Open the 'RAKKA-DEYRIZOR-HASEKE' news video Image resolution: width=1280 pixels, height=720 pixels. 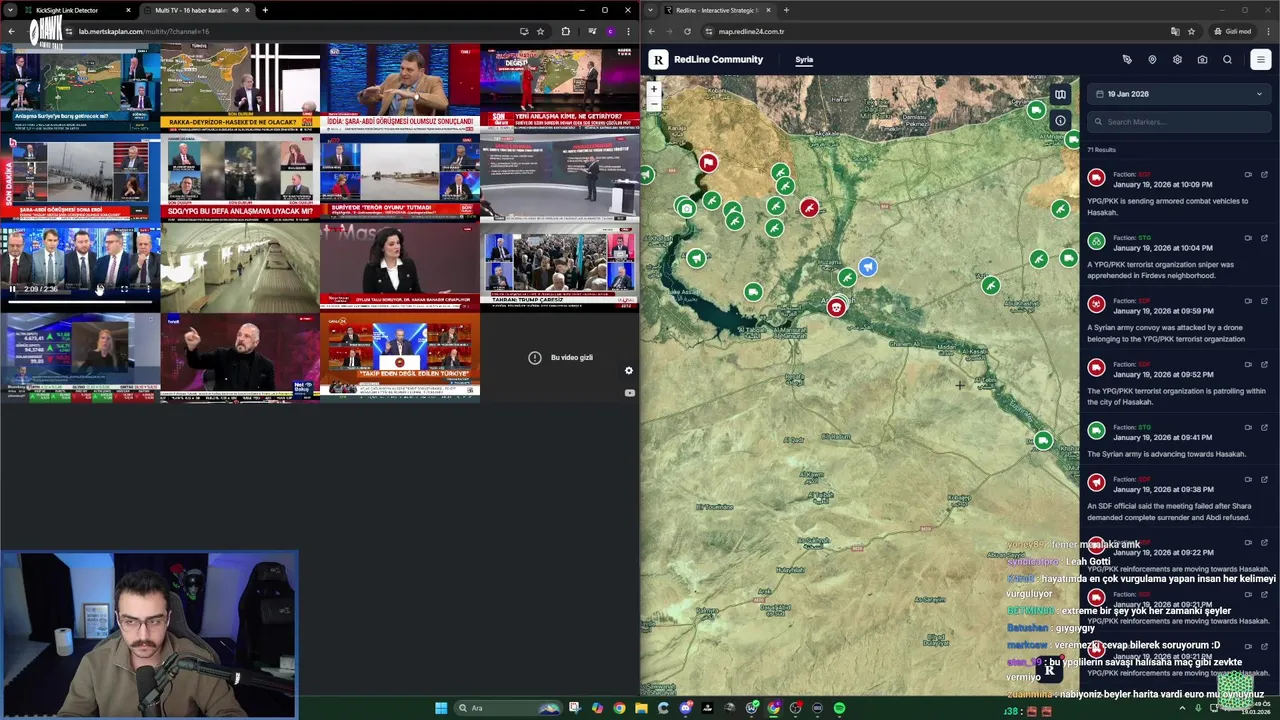click(240, 88)
